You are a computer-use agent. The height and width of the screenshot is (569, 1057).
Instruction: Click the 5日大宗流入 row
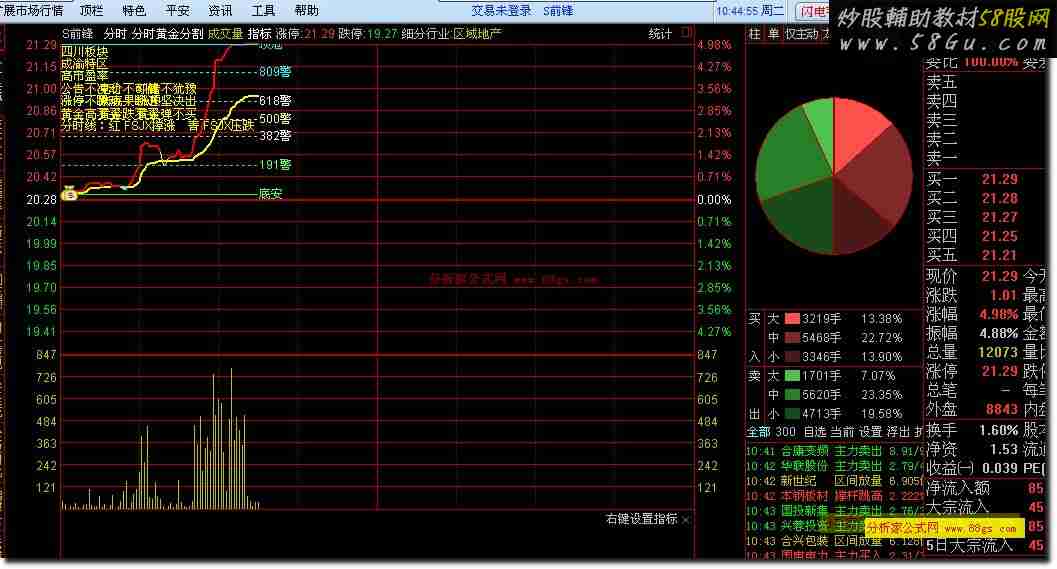point(984,545)
